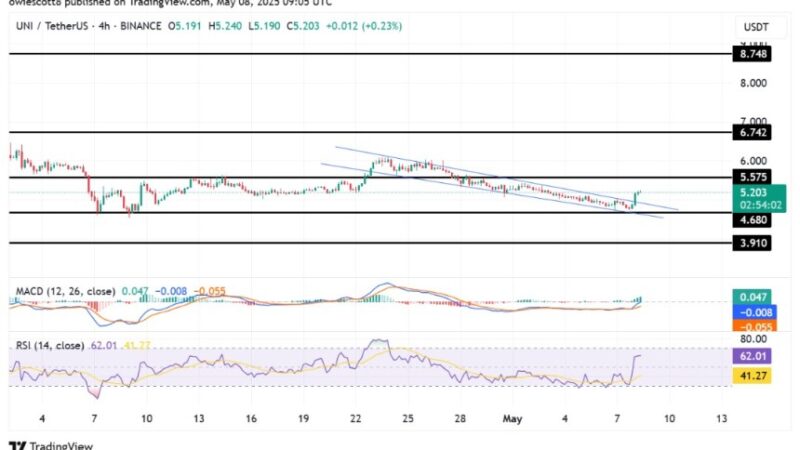Click the UNI / TetherUS symbol title
The height and width of the screenshot is (450, 800).
(x=52, y=26)
